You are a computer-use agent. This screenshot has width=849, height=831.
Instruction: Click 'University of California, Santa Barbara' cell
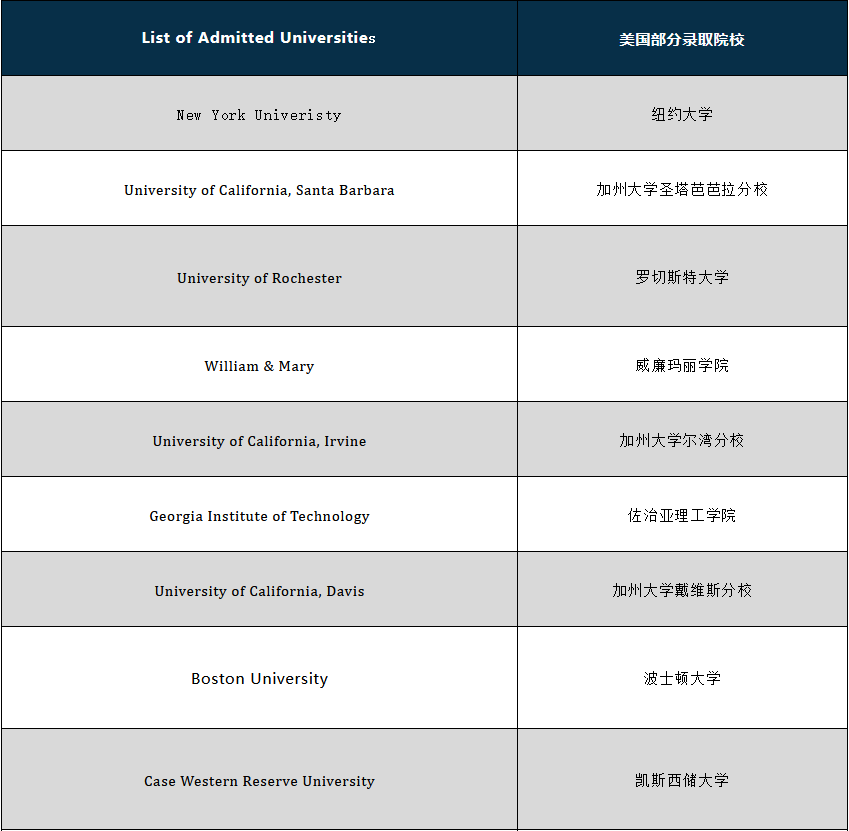tap(259, 190)
